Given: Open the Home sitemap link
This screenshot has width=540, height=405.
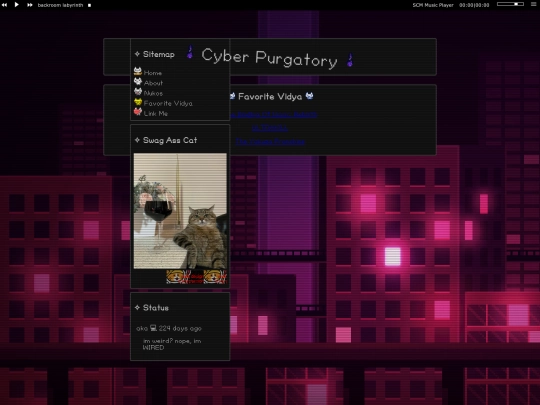Looking at the screenshot, I should click(153, 73).
